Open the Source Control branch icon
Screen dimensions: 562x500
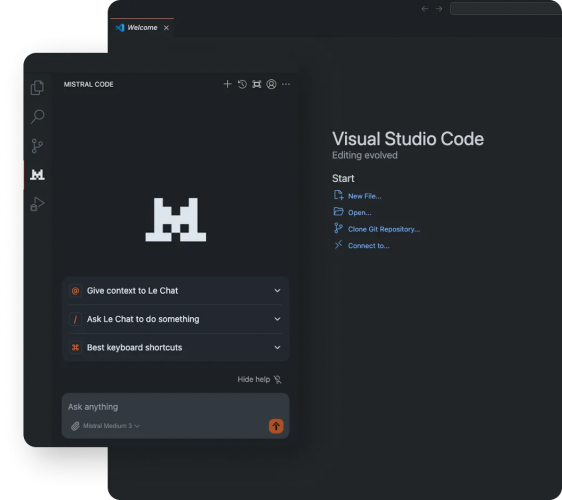[37, 146]
